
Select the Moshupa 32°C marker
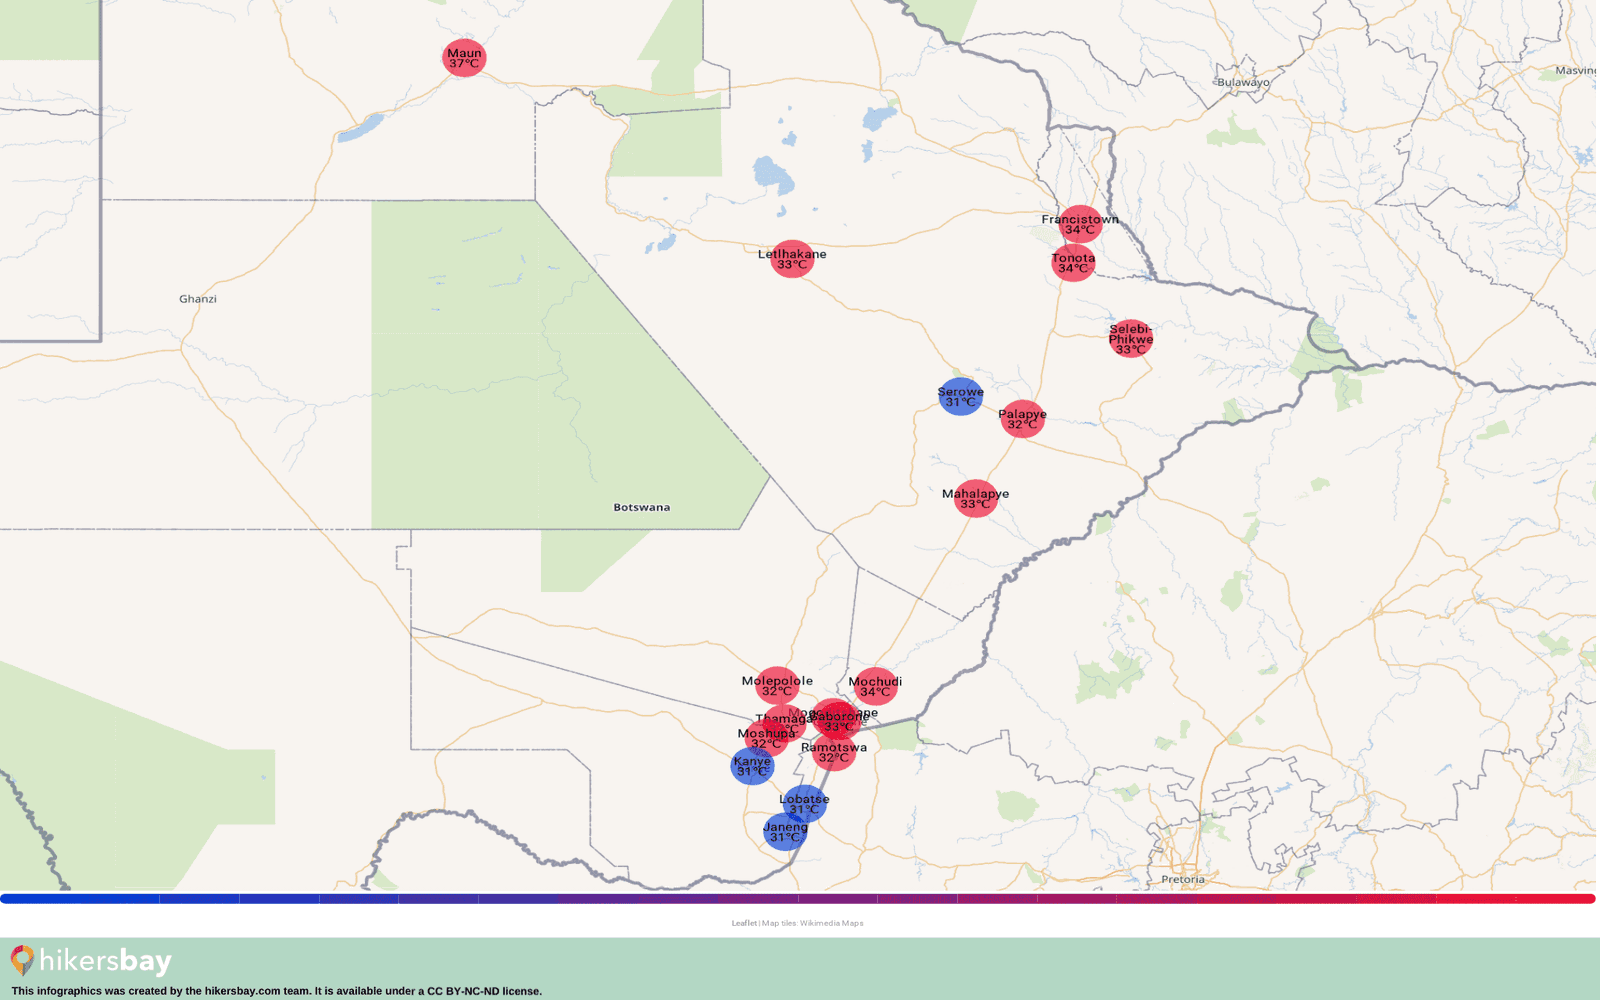766,738
